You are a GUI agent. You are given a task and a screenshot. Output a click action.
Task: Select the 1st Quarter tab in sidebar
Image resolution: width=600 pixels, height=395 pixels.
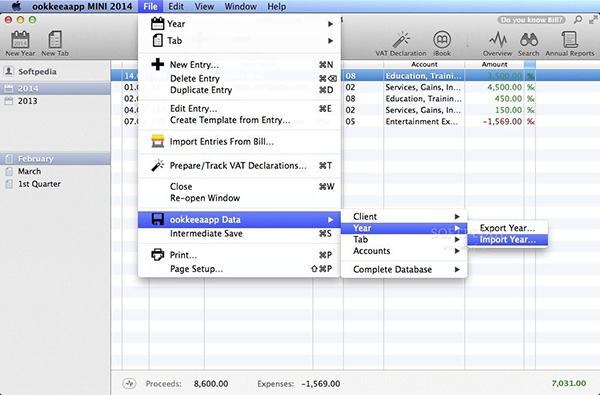coord(55,184)
